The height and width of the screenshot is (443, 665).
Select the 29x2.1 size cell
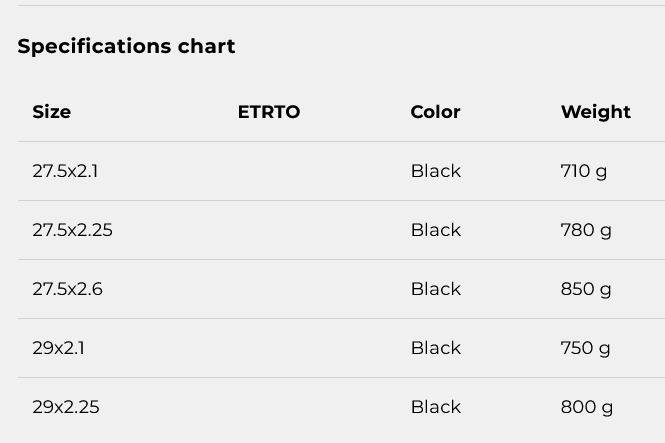(x=59, y=348)
